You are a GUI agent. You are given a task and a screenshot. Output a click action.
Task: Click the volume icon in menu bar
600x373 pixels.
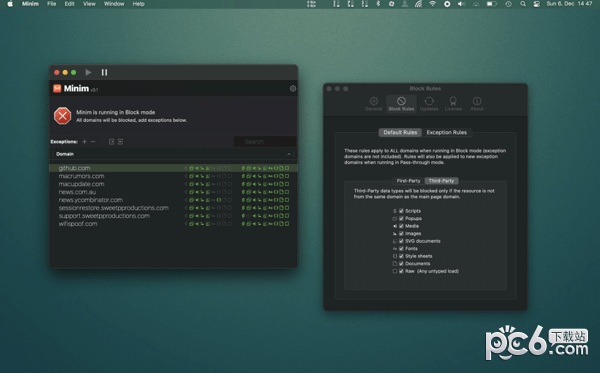pos(461,4)
